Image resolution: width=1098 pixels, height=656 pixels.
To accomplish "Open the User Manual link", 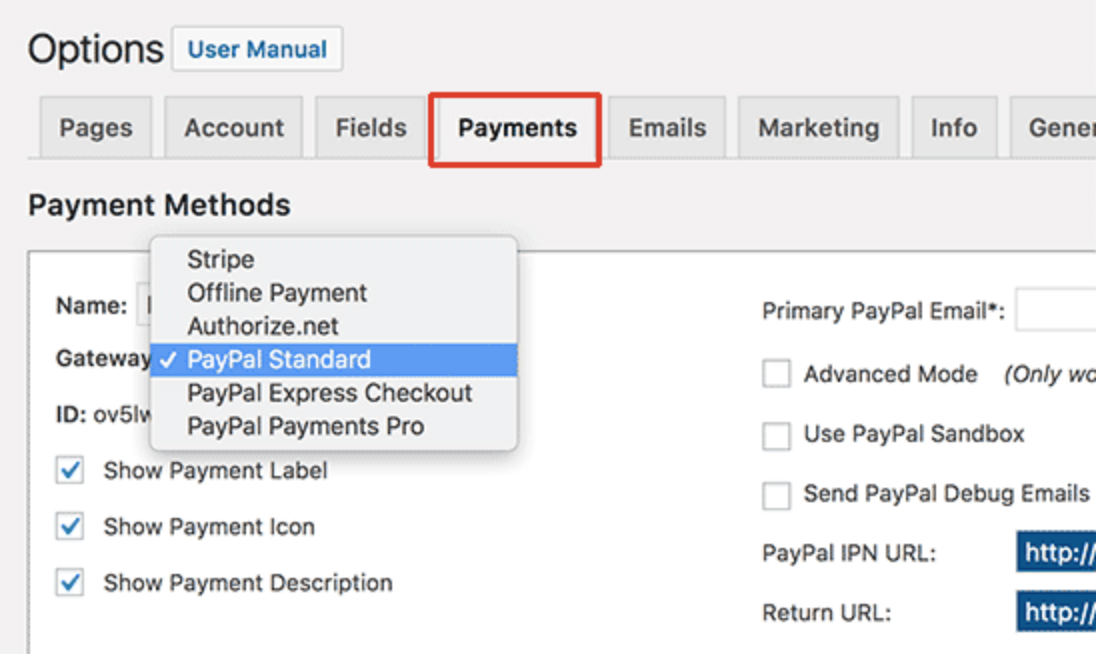I will pyautogui.click(x=257, y=49).
